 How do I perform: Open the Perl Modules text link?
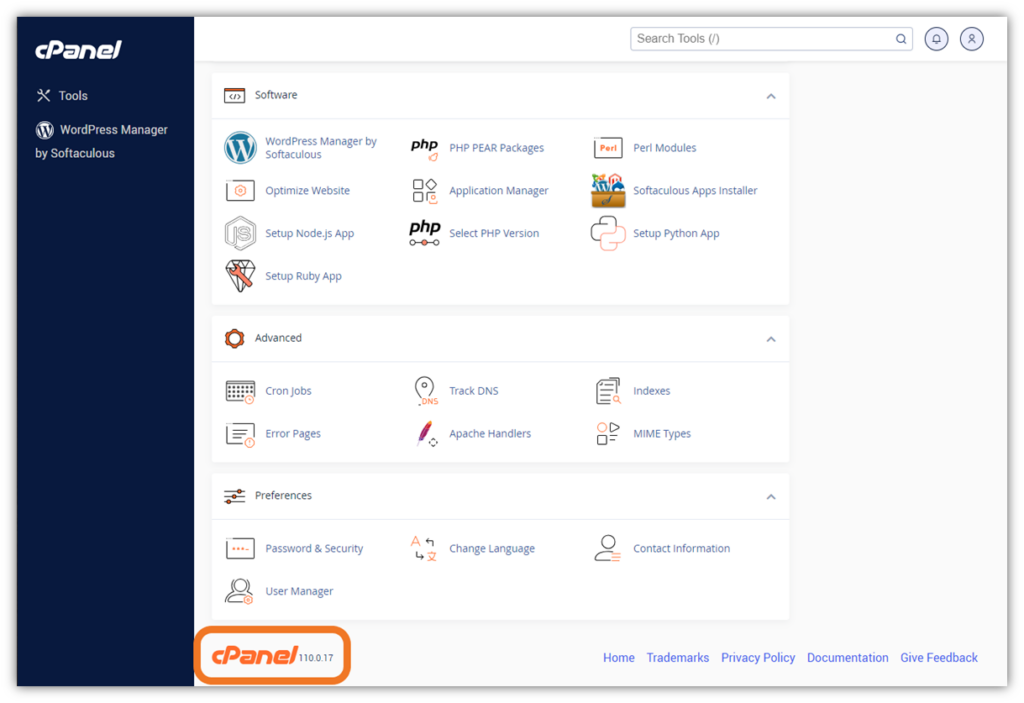pos(664,148)
